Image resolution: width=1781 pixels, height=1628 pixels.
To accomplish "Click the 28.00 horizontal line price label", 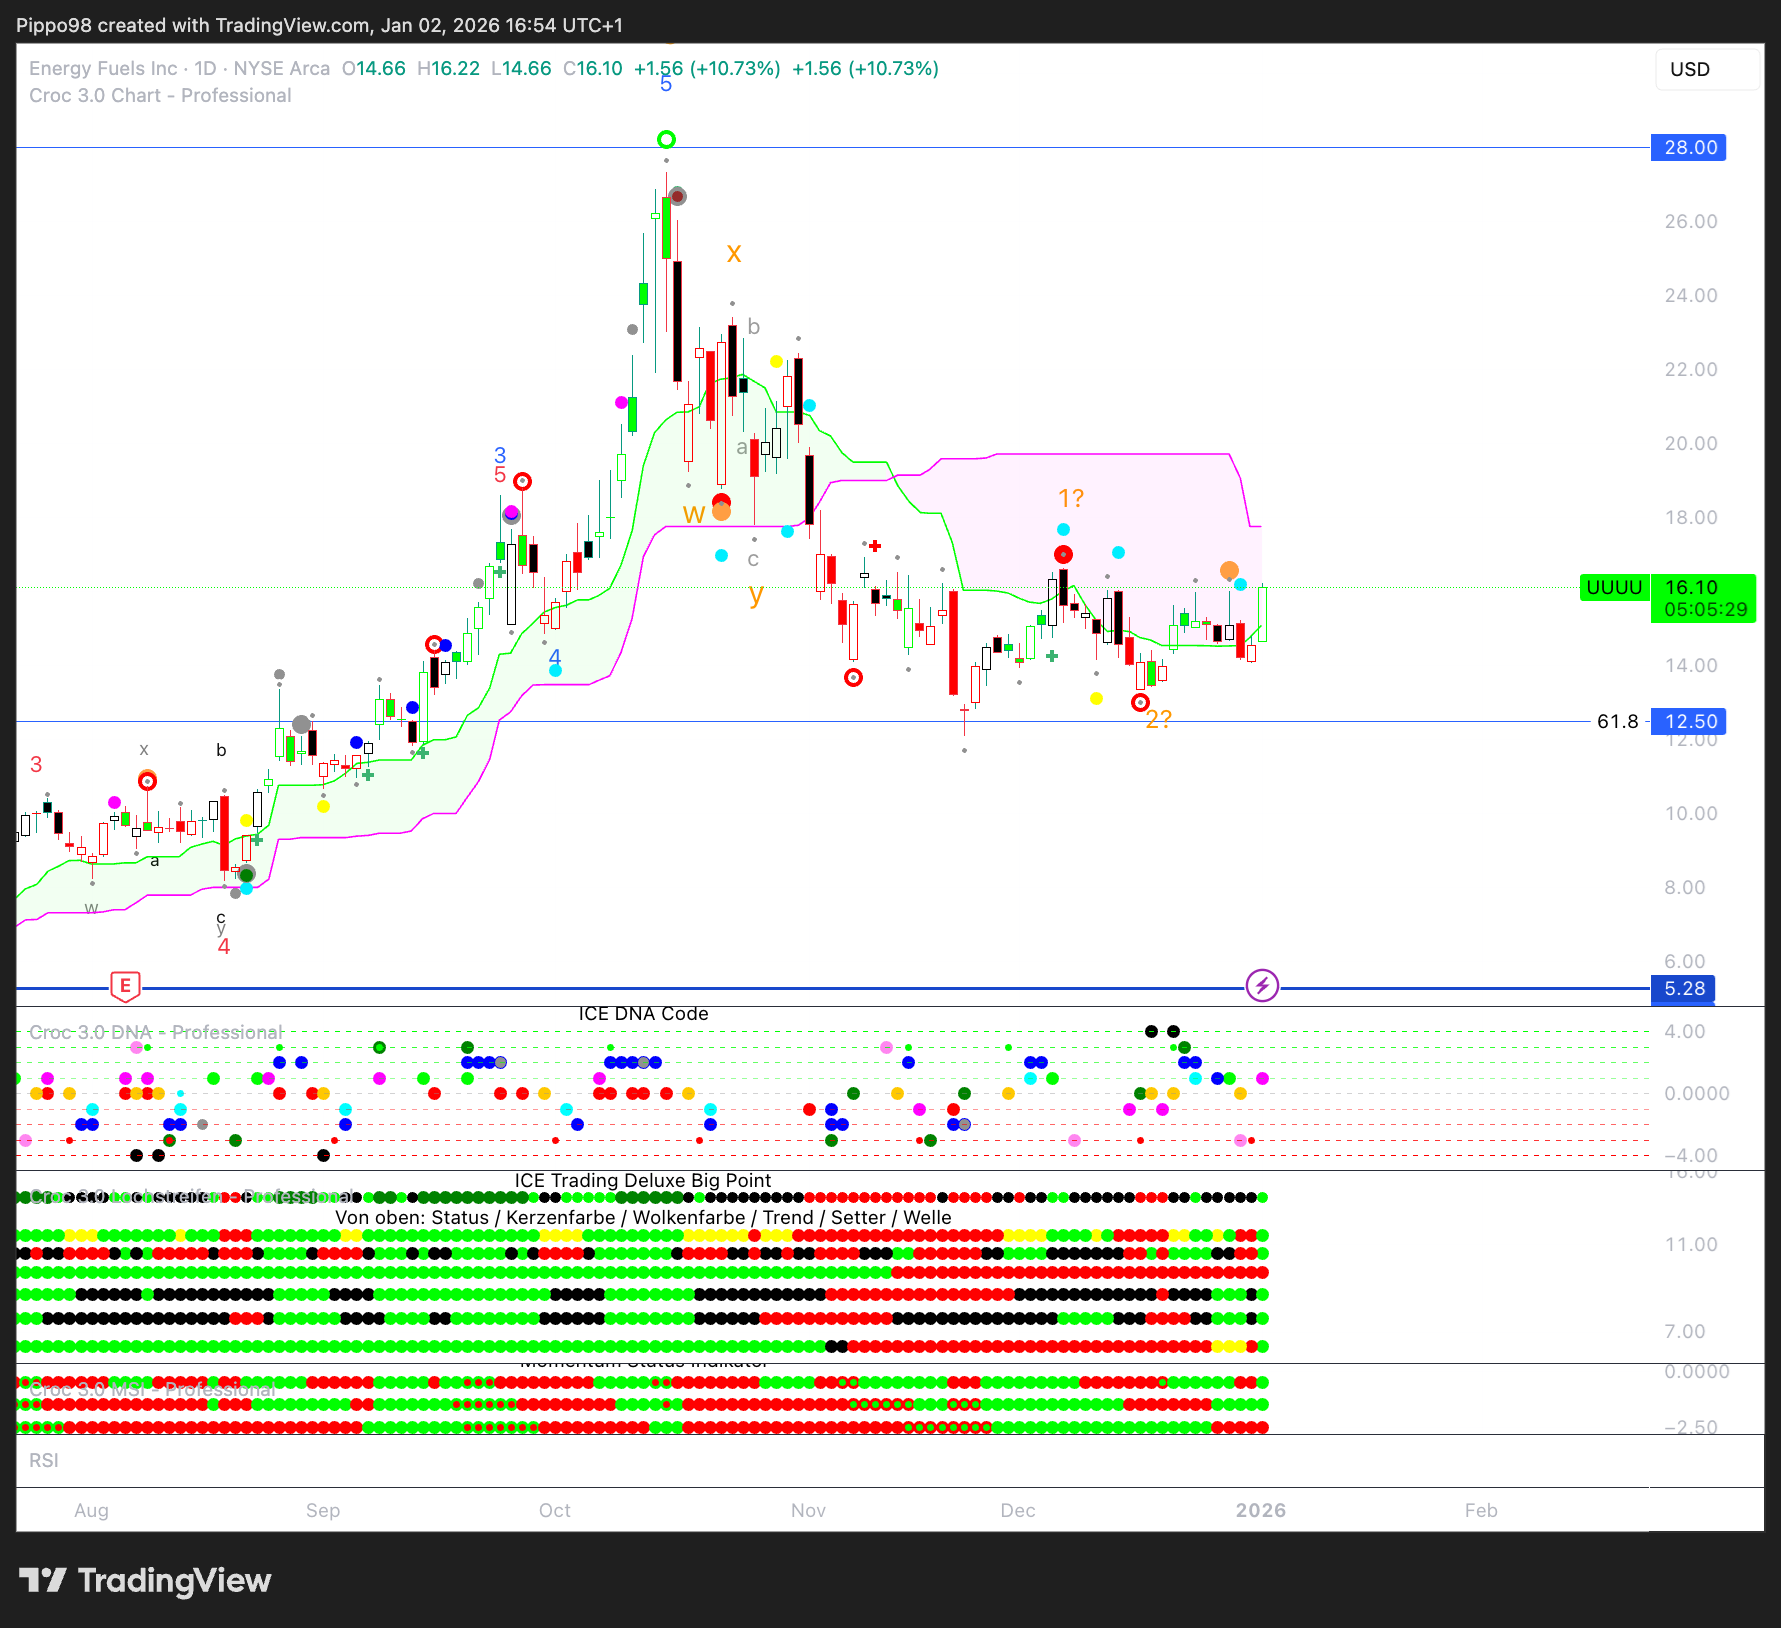I will (1689, 148).
